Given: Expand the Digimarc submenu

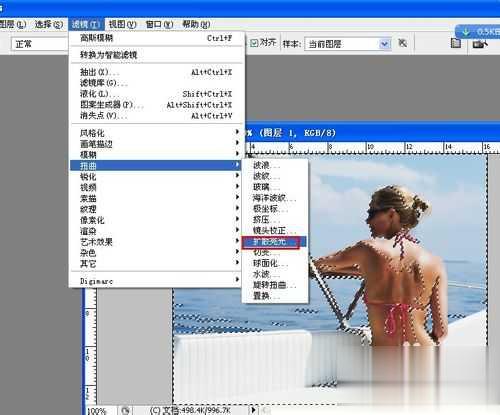Looking at the screenshot, I should [155, 281].
